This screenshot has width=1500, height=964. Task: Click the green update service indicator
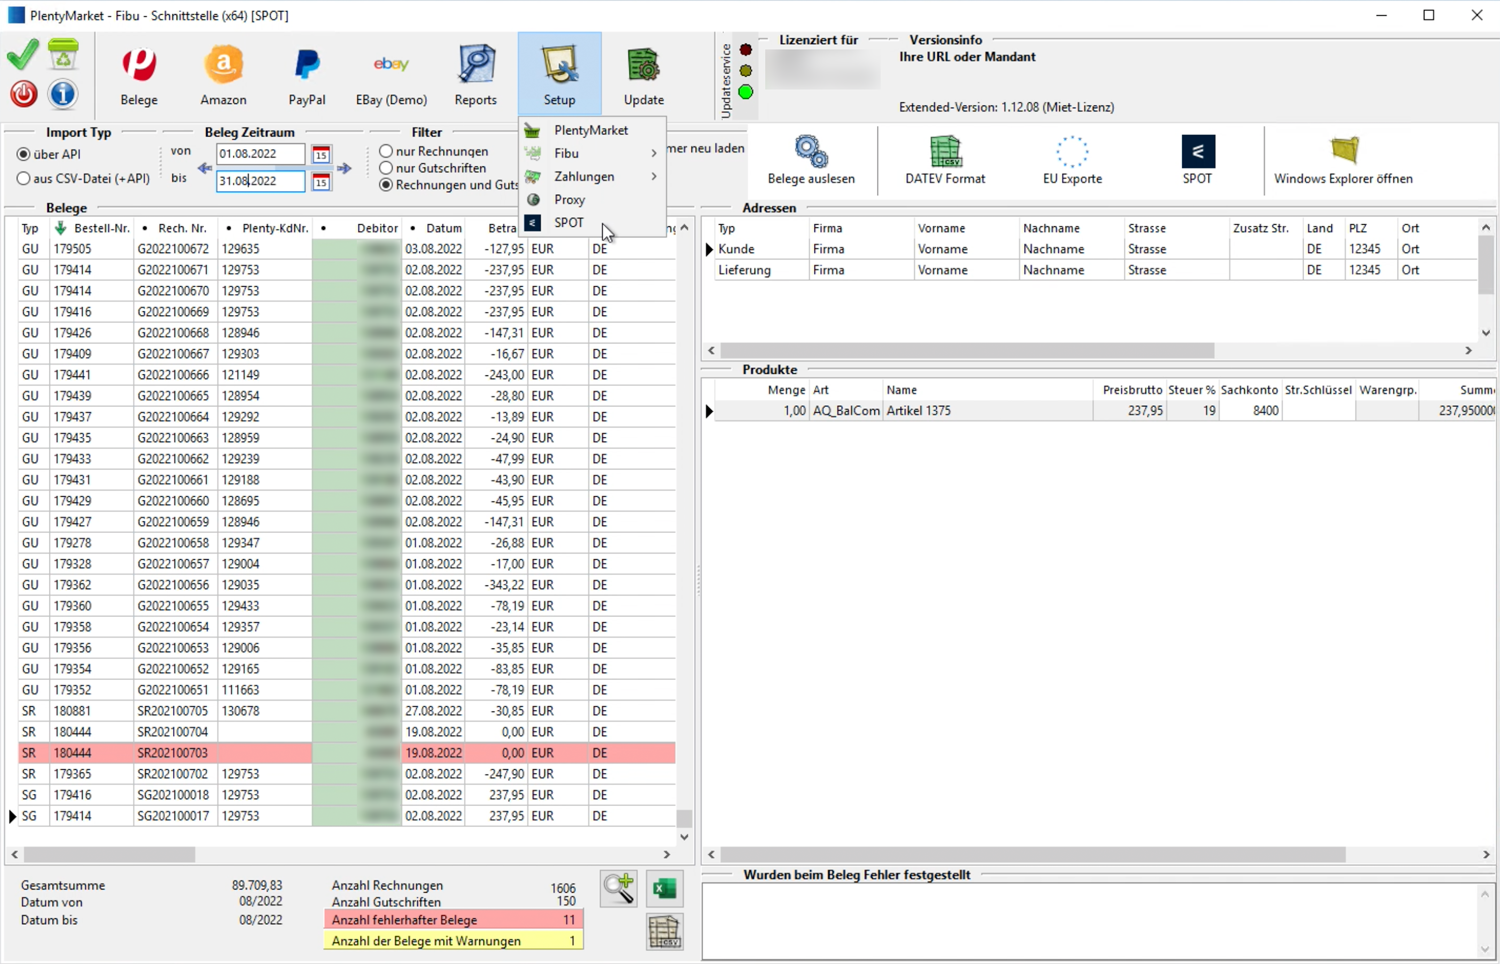pos(746,92)
